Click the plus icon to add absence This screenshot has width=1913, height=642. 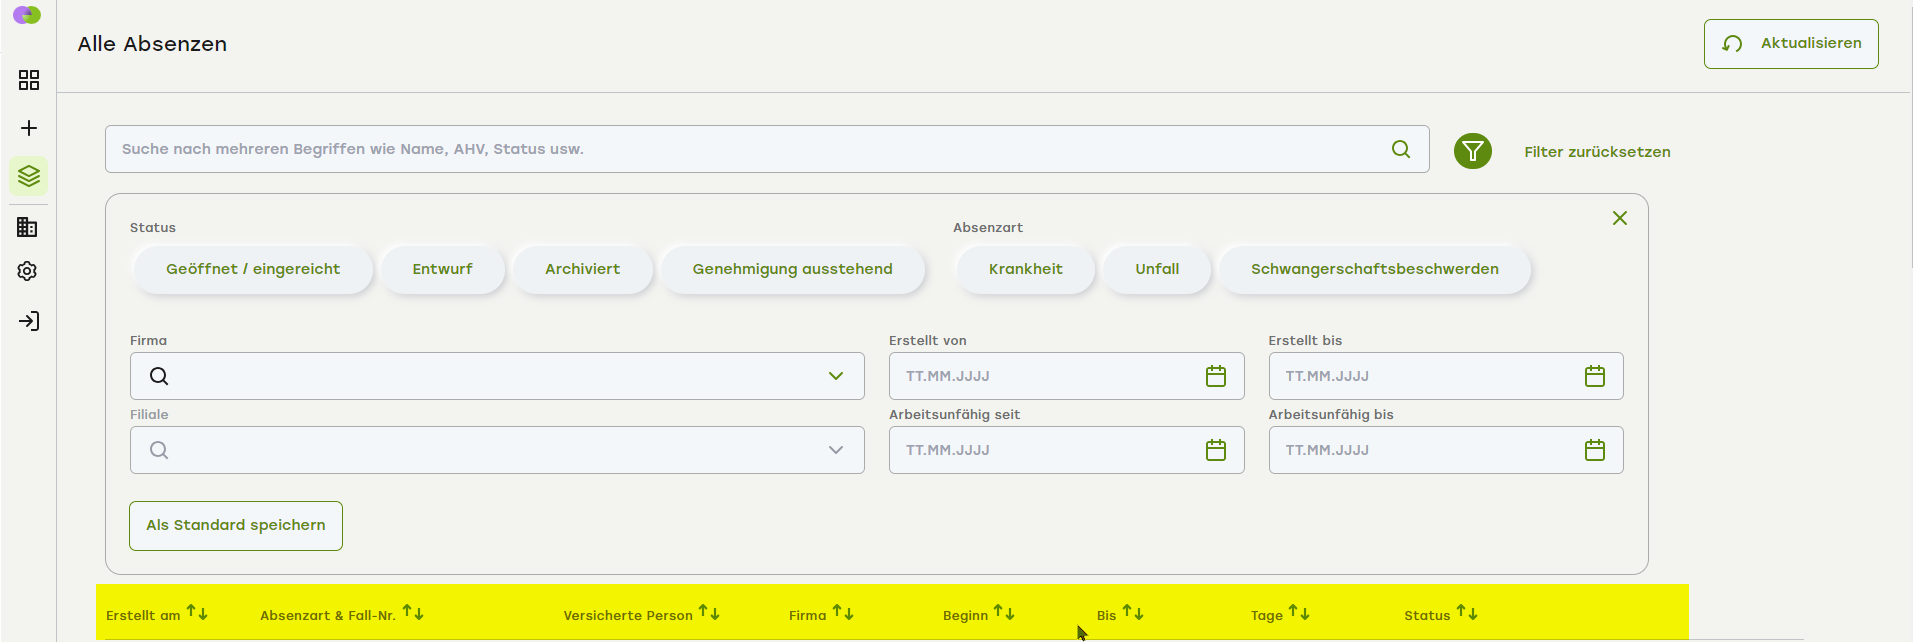(29, 128)
